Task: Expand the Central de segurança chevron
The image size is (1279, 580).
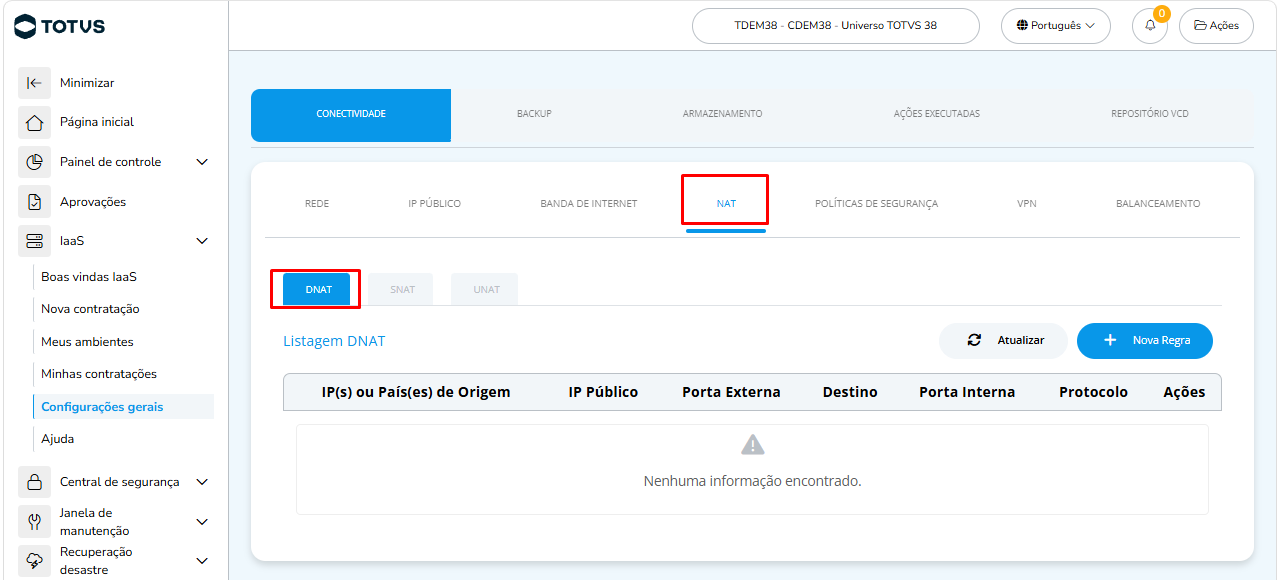Action: (x=202, y=482)
